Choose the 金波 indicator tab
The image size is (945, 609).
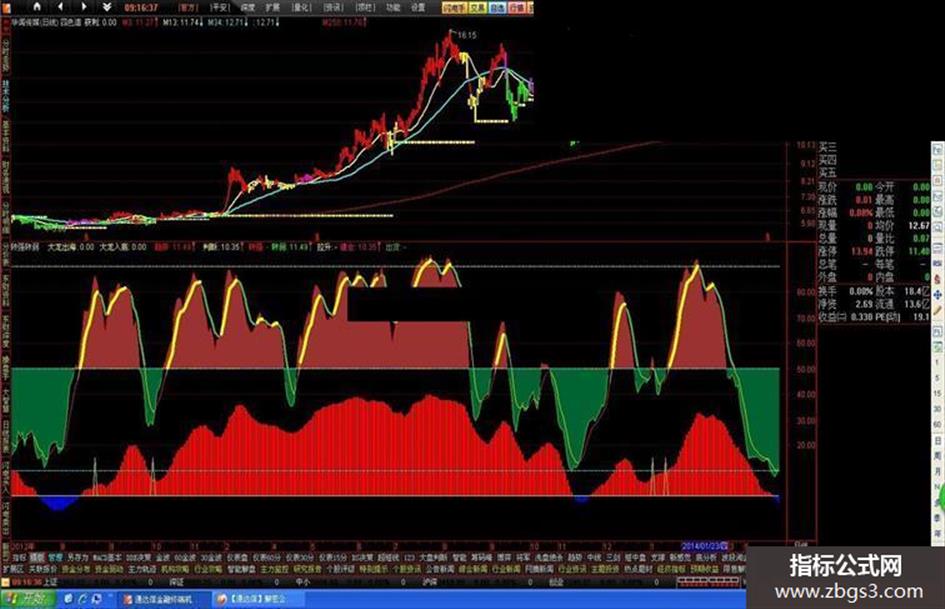point(162,558)
